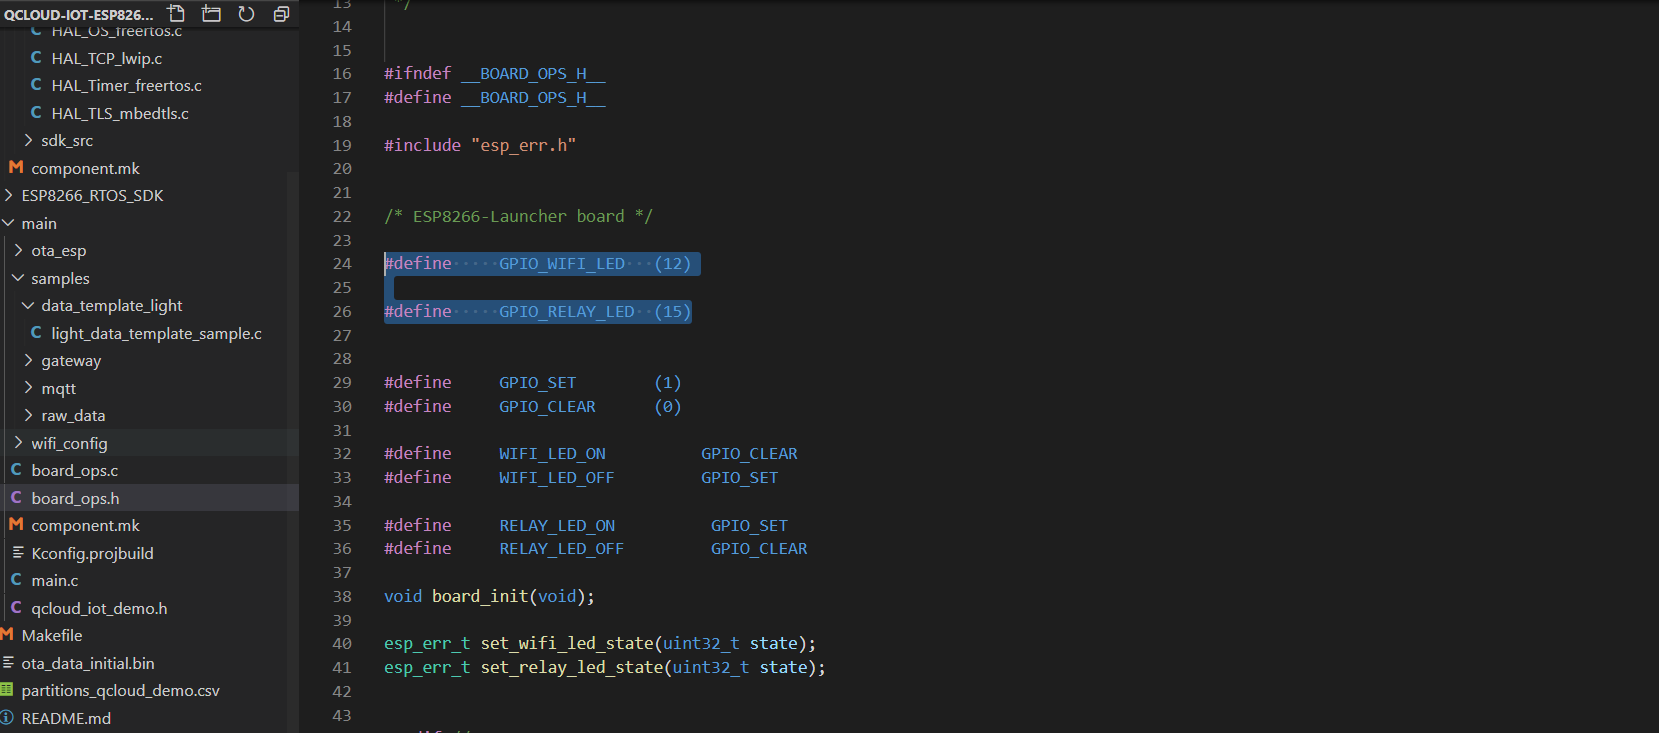Expand the ota_esp folder
Image resolution: width=1659 pixels, height=733 pixels.
coord(18,250)
